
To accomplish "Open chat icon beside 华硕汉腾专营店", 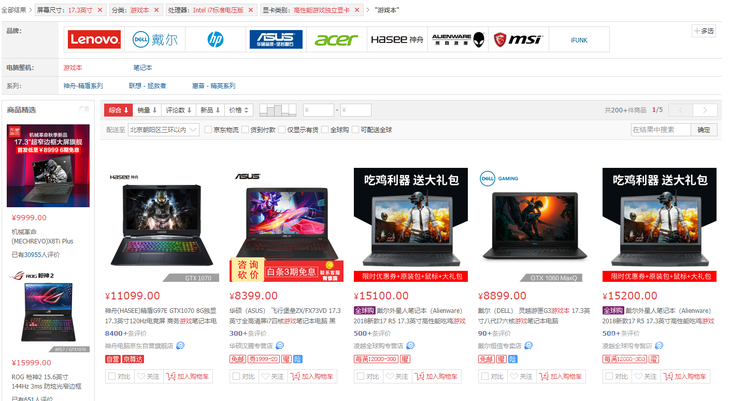I will (x=280, y=346).
